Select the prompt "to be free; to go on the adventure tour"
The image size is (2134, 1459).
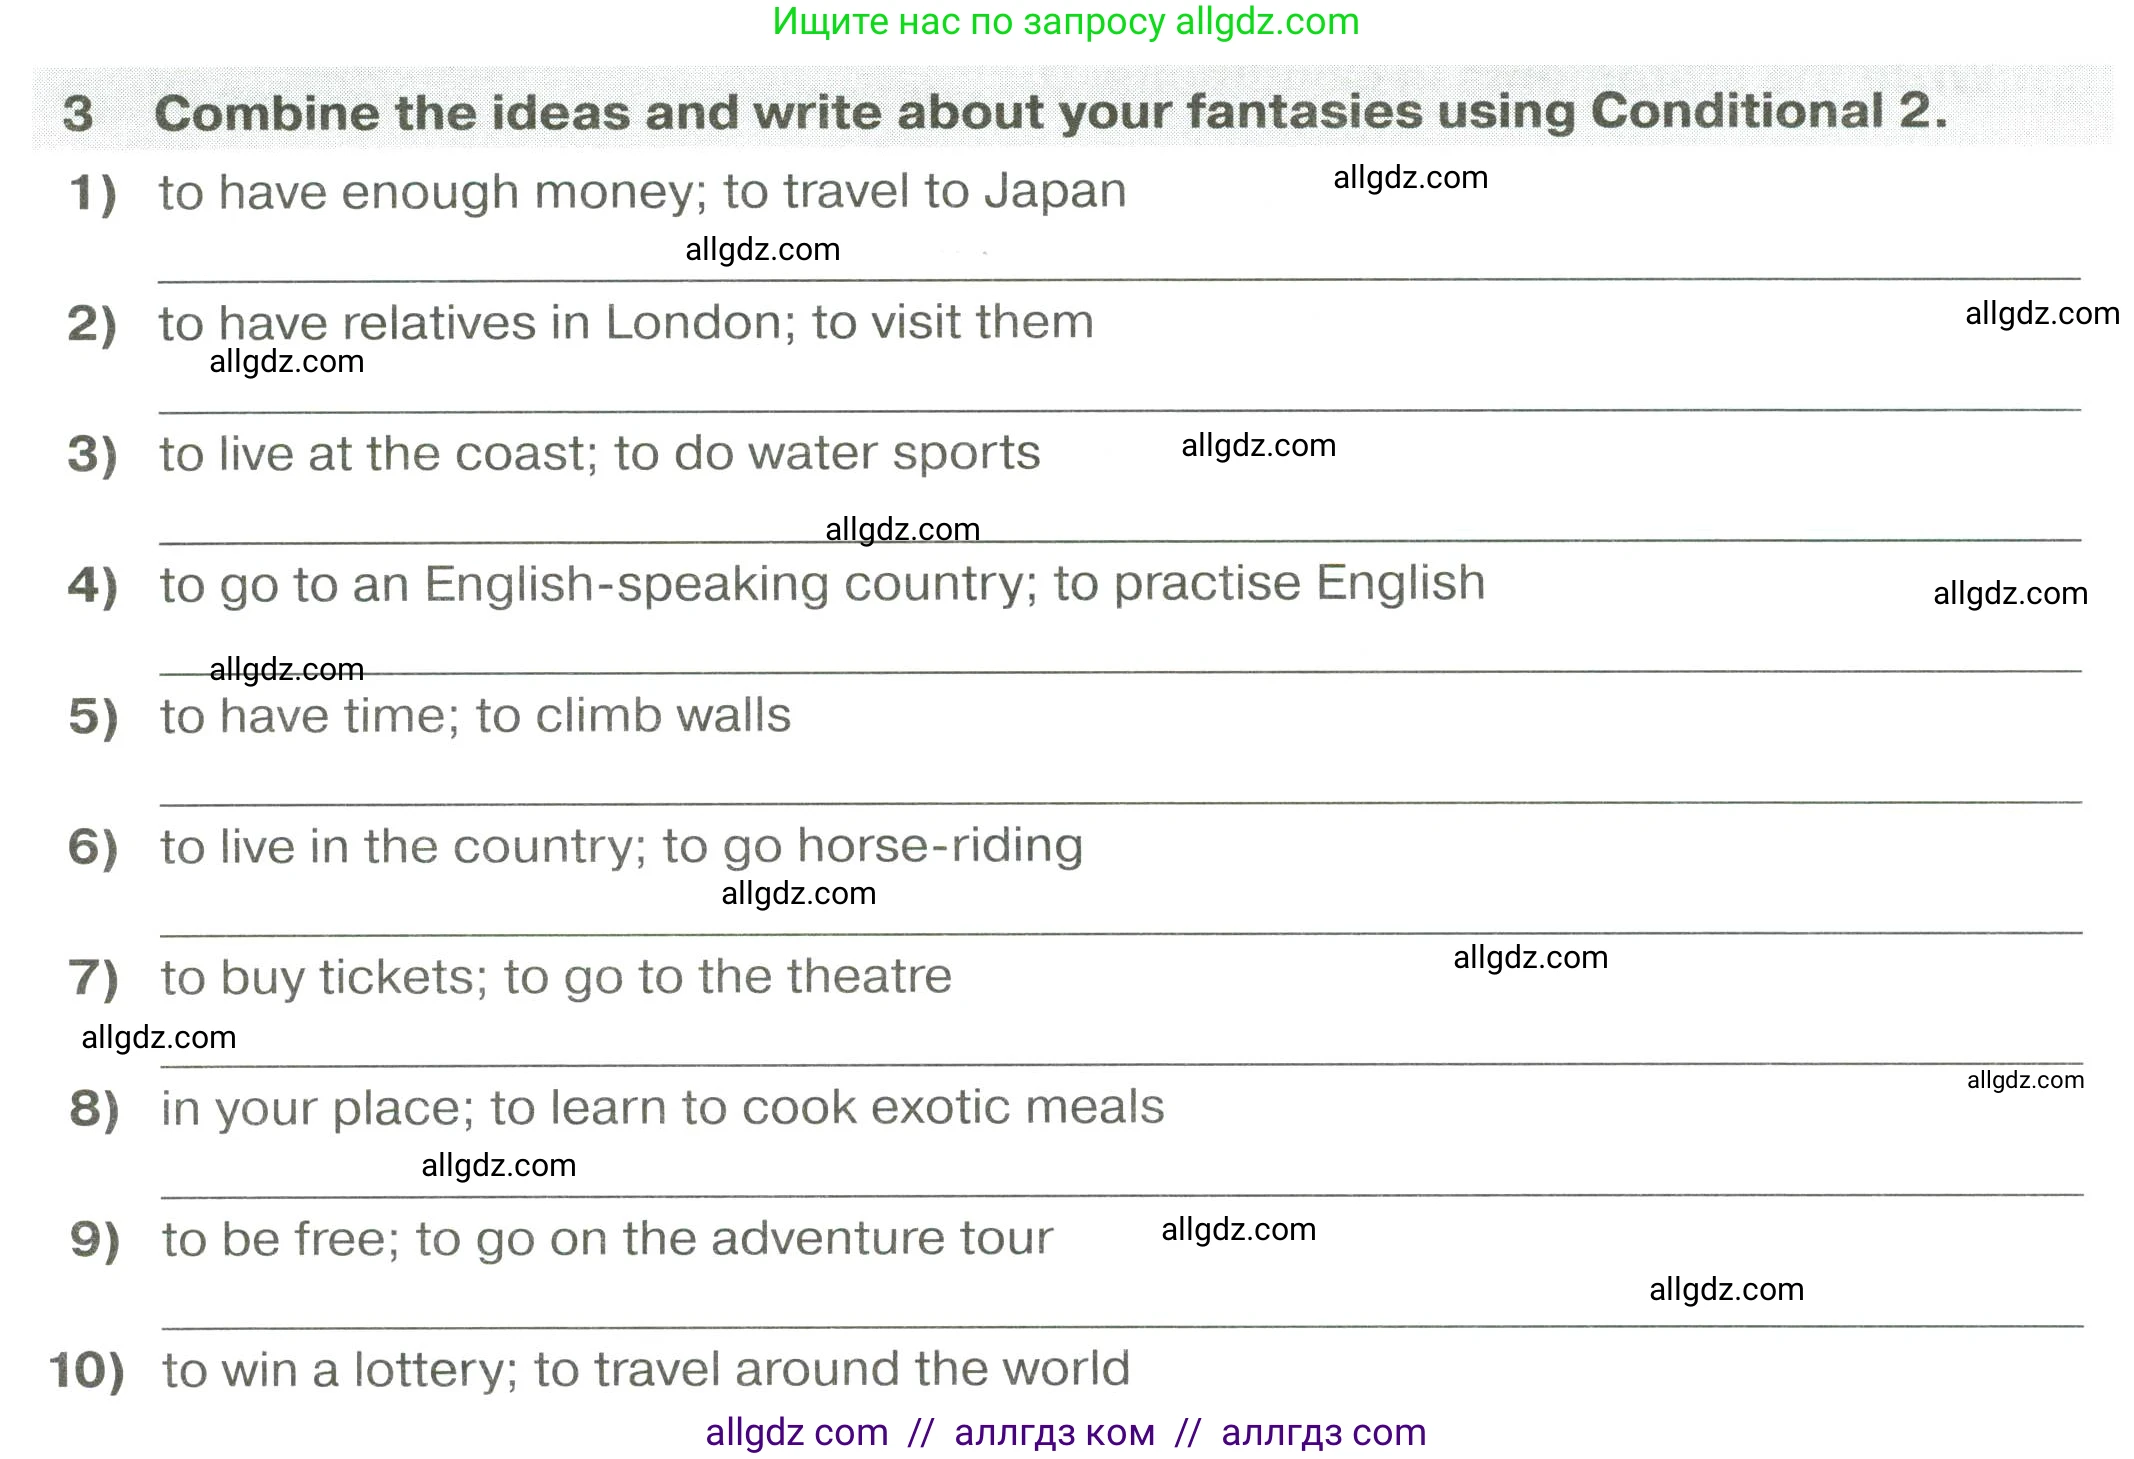pos(608,1239)
